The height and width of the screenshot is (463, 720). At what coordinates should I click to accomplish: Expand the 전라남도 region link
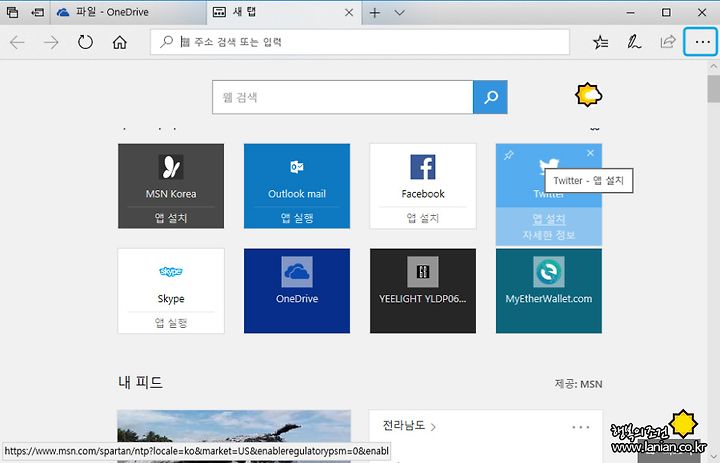point(409,426)
